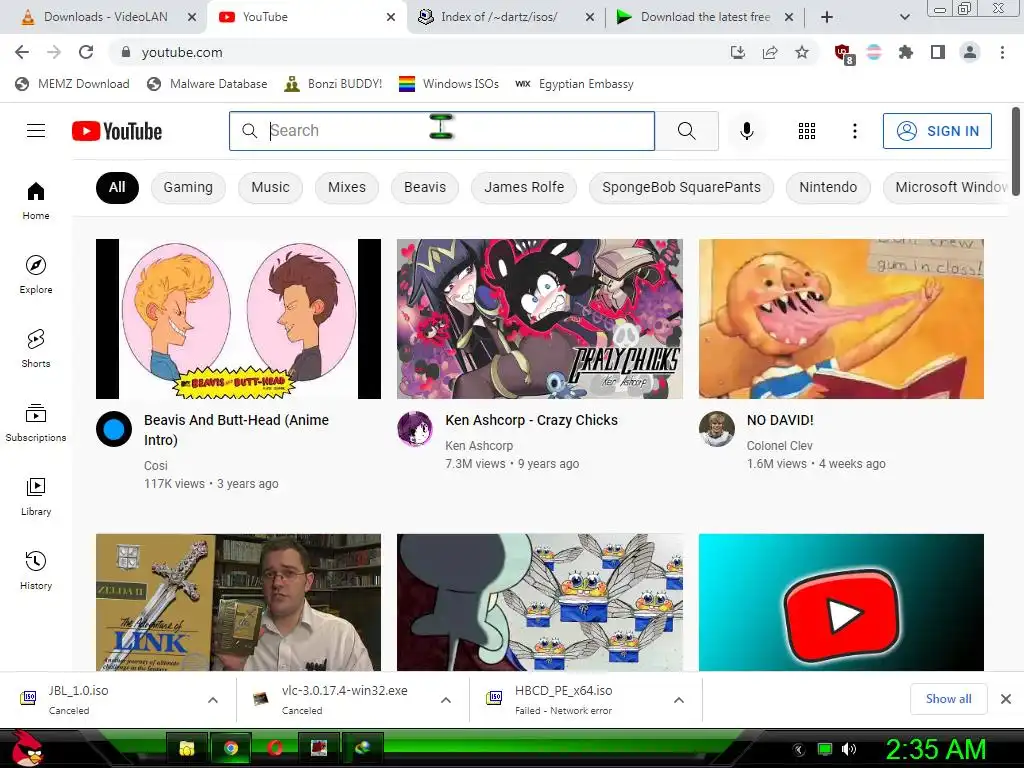
Task: Open the YouTube hamburger guide menu
Action: [x=36, y=131]
